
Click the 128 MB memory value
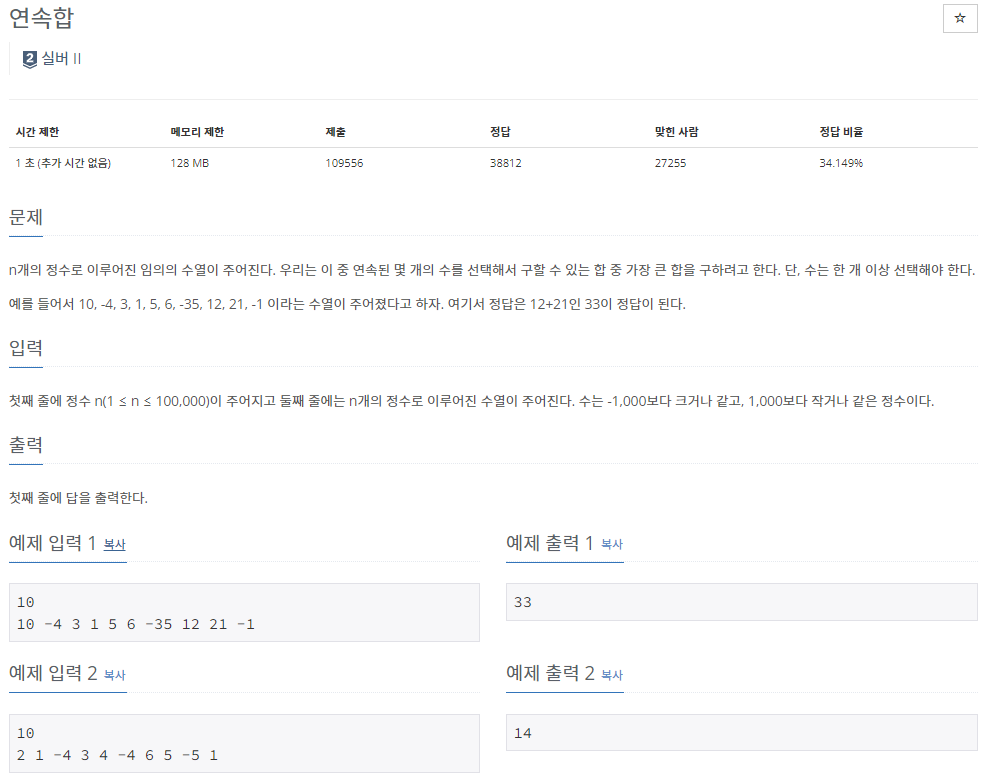point(189,163)
